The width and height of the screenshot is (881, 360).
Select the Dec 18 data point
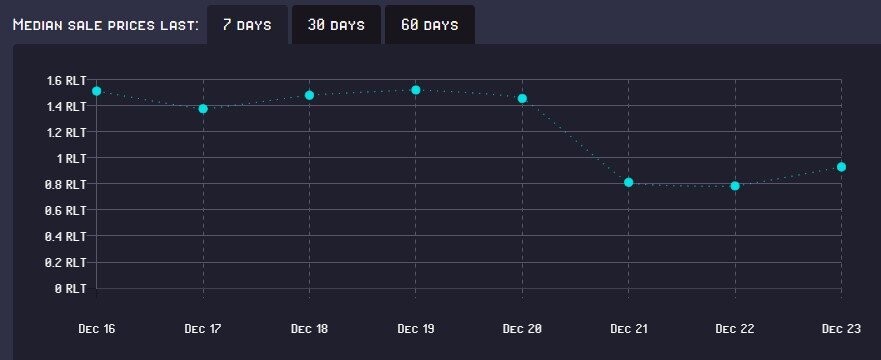tap(309, 95)
